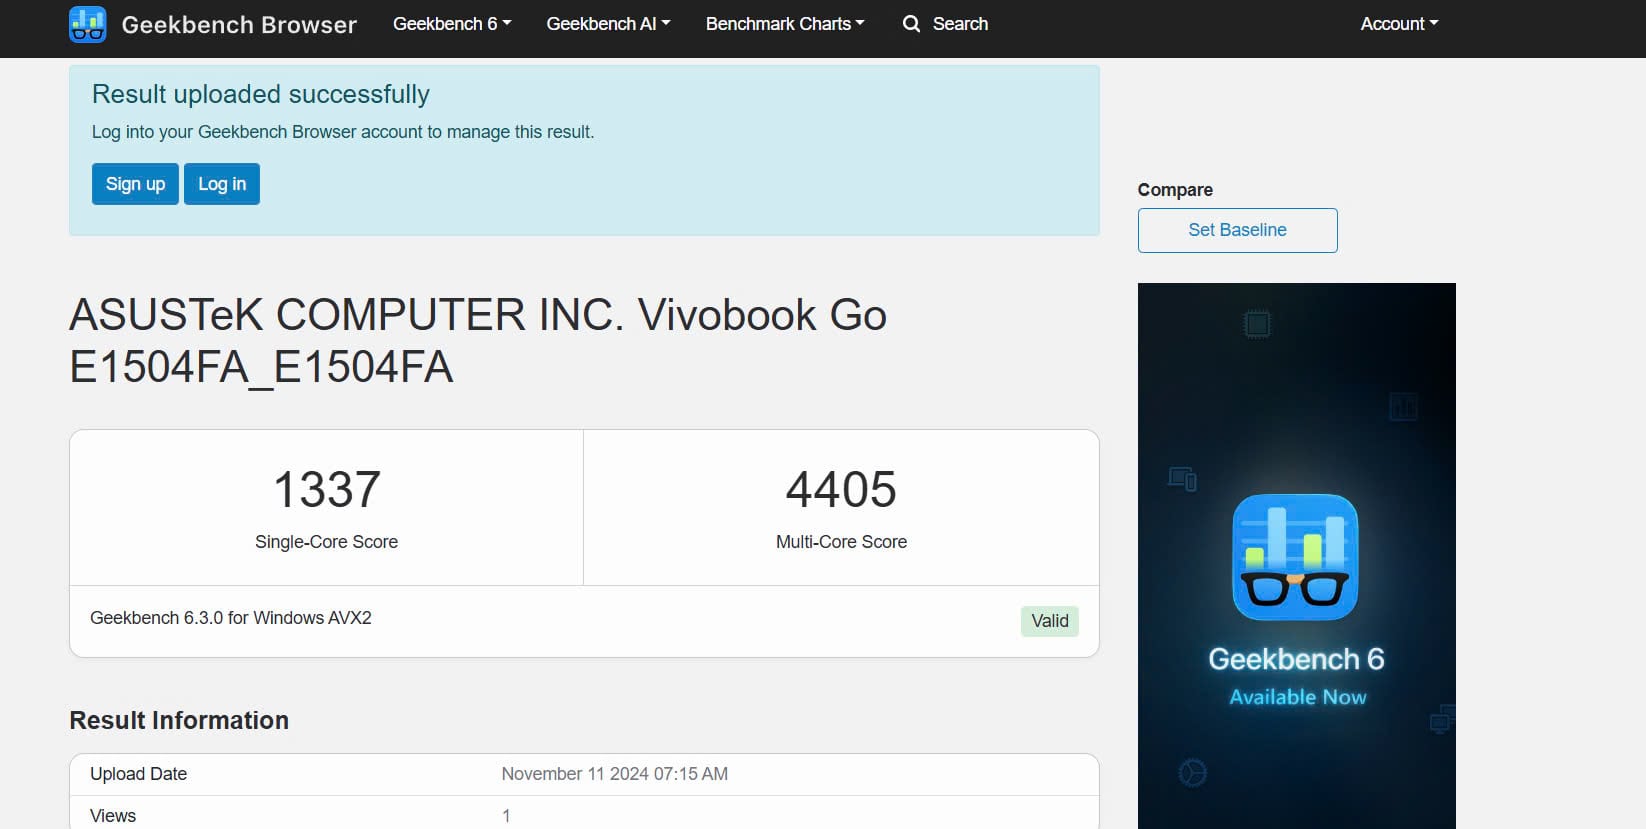The height and width of the screenshot is (829, 1646).
Task: Click the Compare section heading
Action: click(x=1175, y=190)
